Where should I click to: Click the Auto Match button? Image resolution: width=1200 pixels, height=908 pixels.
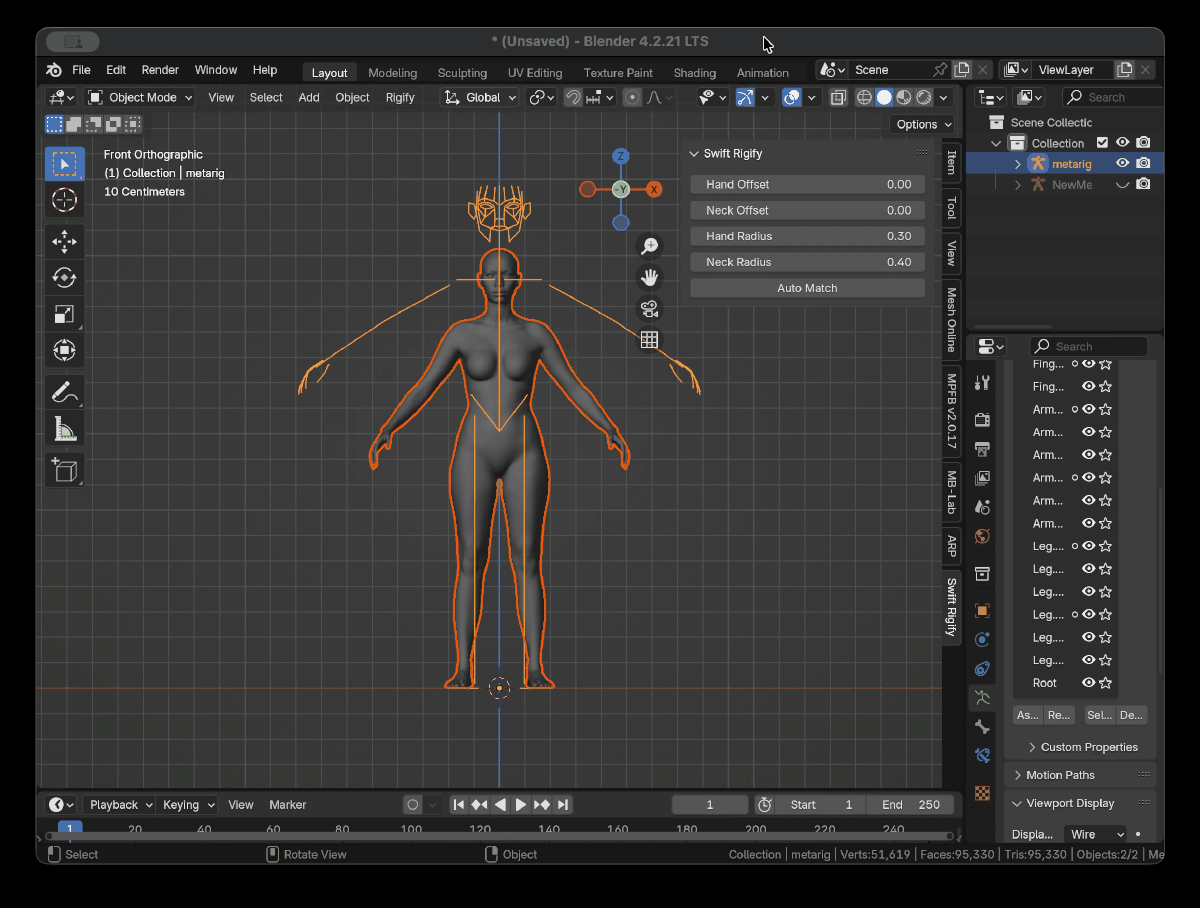807,288
